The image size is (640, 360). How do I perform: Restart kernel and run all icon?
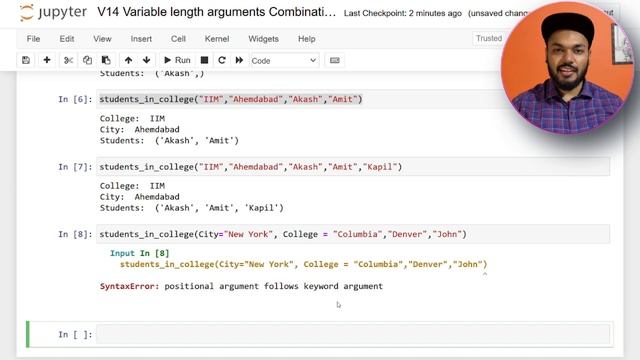pos(239,60)
